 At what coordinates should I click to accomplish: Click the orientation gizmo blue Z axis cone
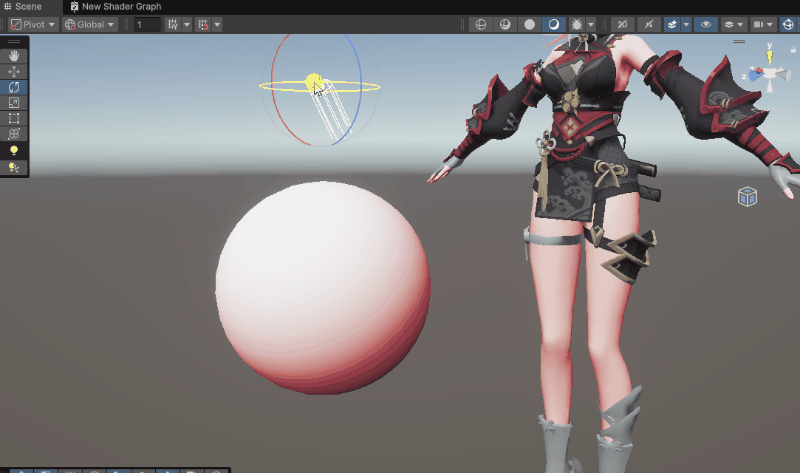click(x=756, y=75)
